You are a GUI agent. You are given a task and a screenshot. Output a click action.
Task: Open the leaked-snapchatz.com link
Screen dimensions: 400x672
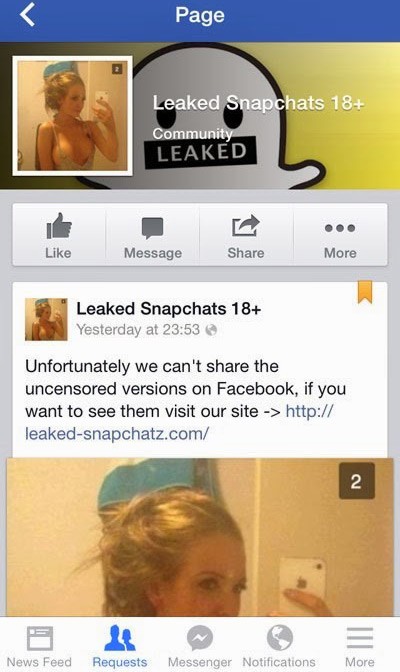pyautogui.click(x=179, y=423)
